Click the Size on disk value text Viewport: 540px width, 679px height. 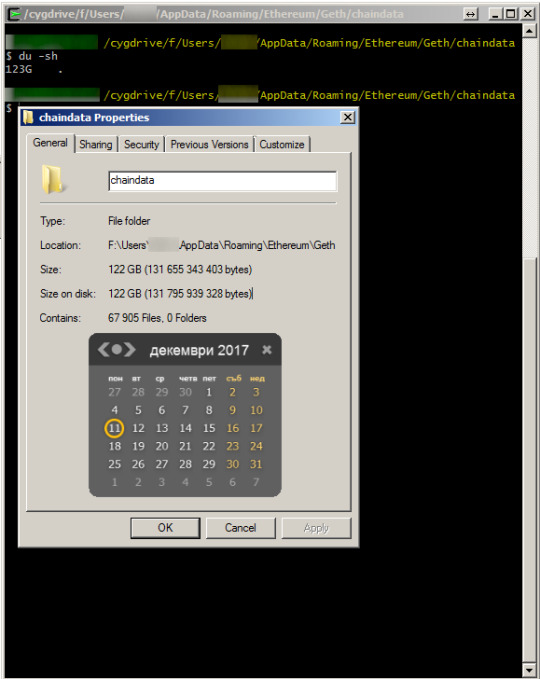point(180,294)
